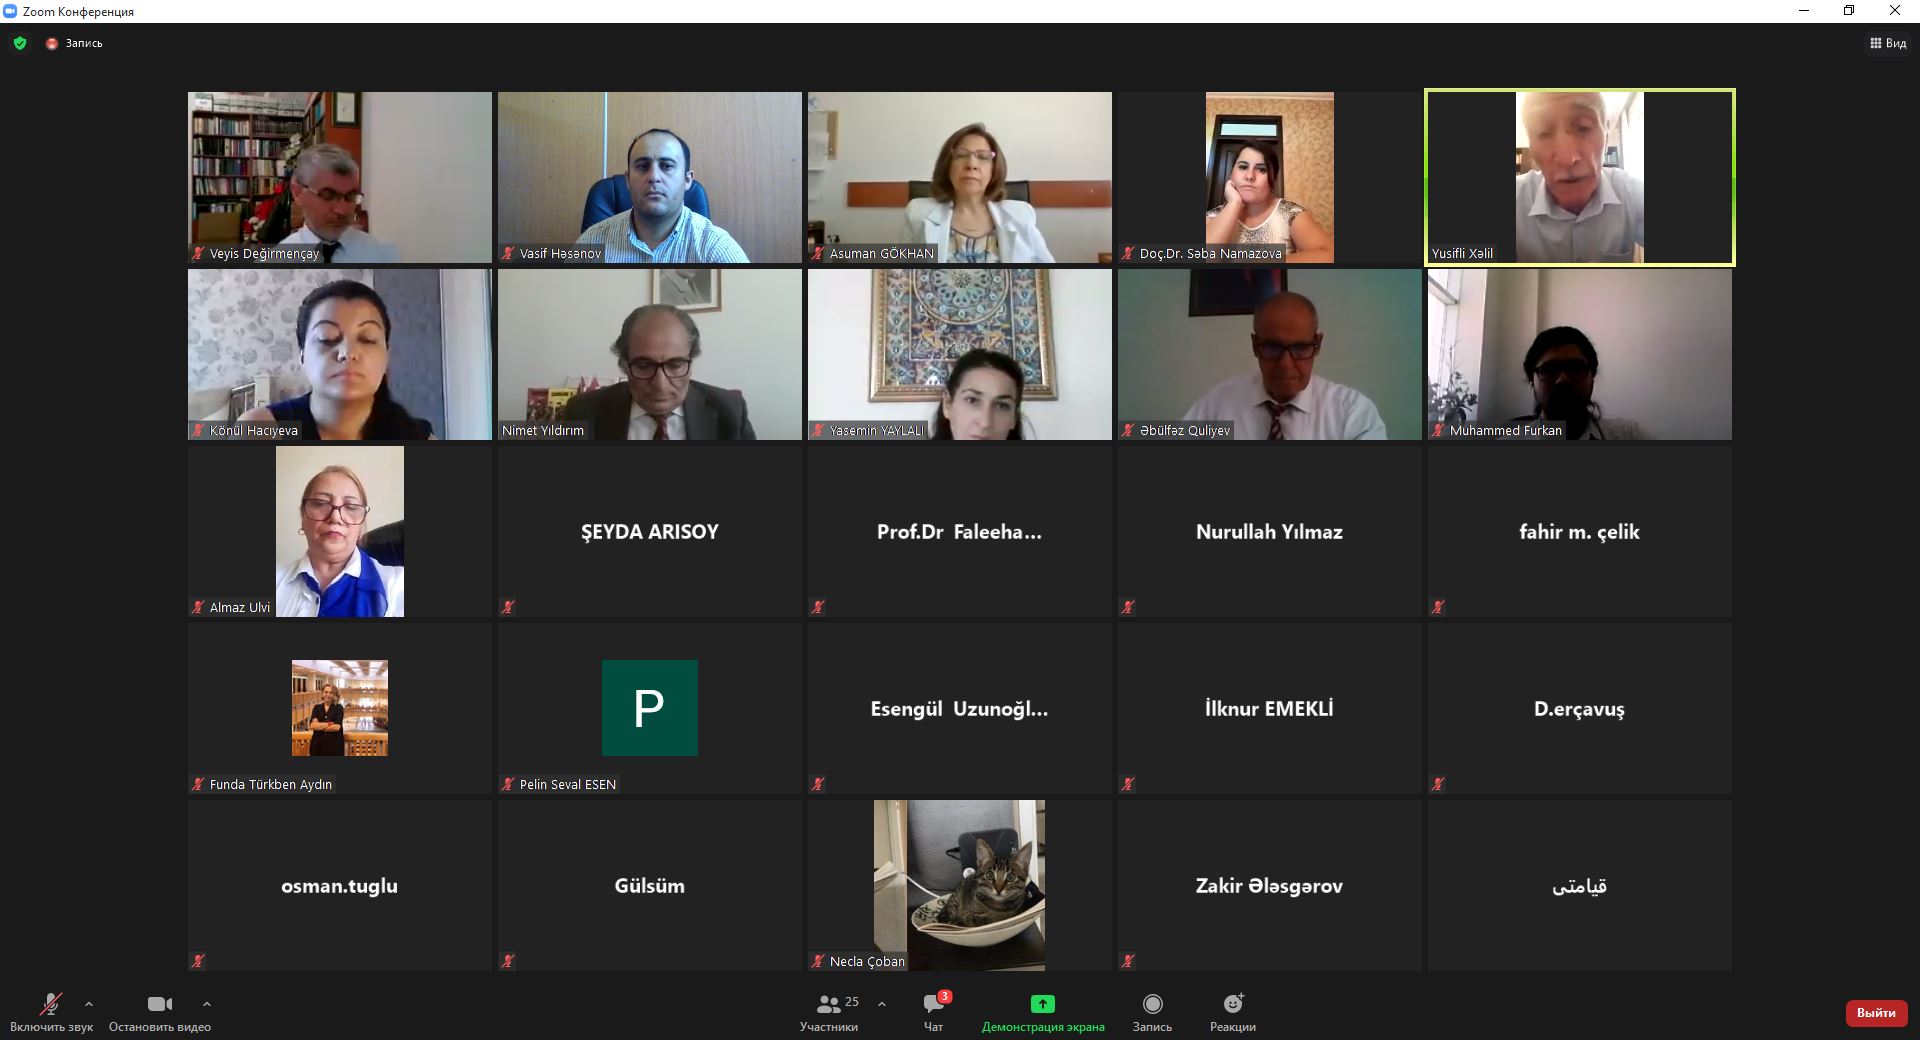The height and width of the screenshot is (1040, 1920).
Task: Click Necla Çoban's cat picture tile
Action: [x=960, y=885]
